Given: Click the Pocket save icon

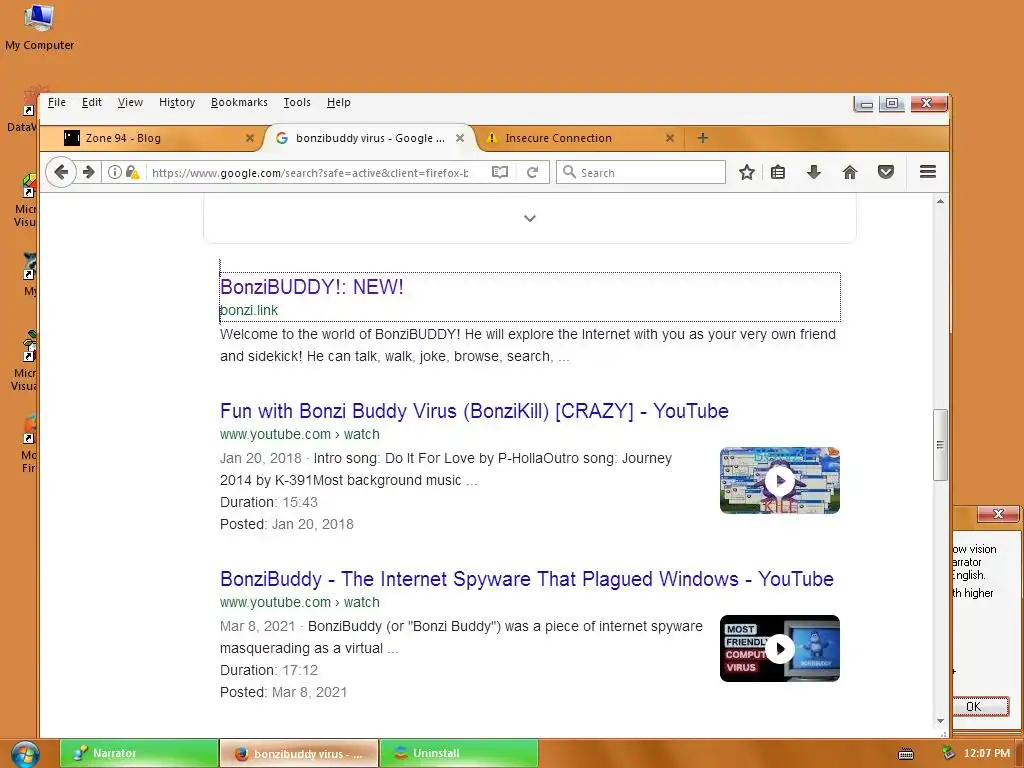Looking at the screenshot, I should pyautogui.click(x=886, y=172).
